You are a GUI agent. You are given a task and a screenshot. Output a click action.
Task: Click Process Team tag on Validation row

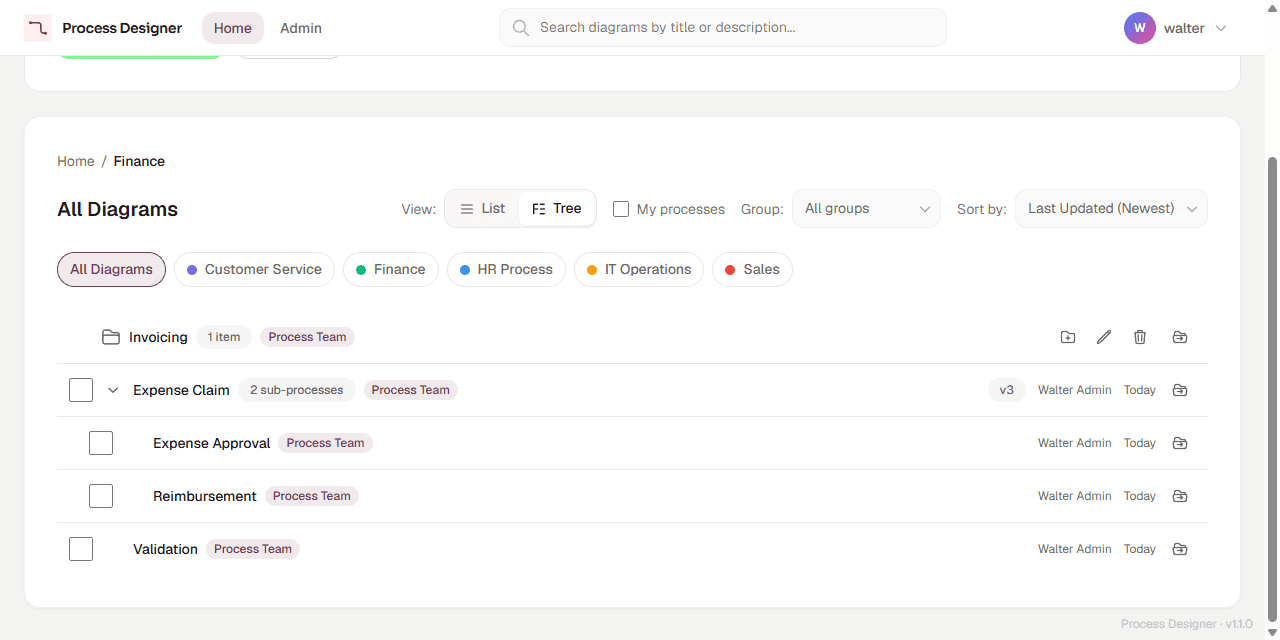tap(253, 549)
